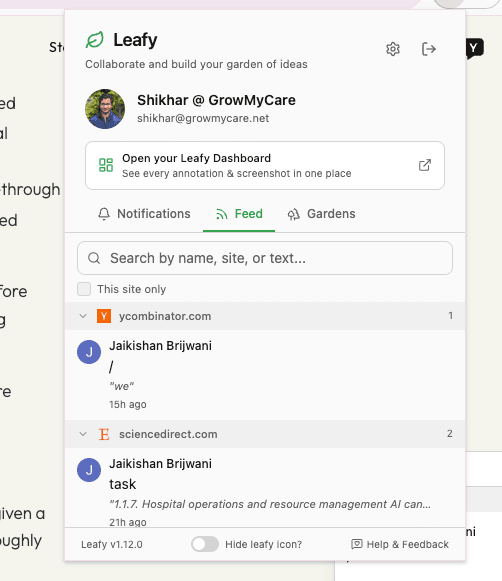Focus the search by name field

pyautogui.click(x=265, y=258)
